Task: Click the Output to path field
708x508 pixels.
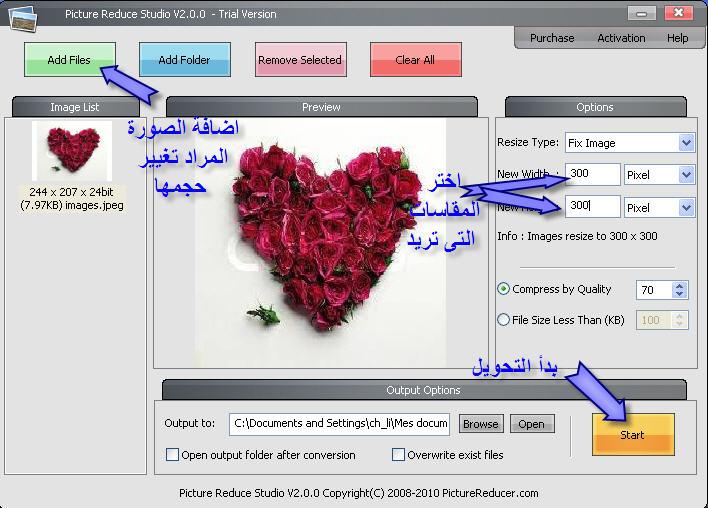Action: (340, 424)
